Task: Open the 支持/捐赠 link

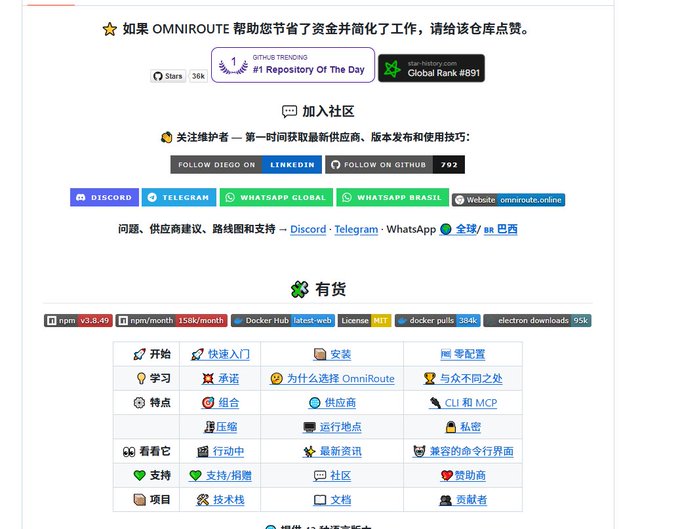Action: [220, 476]
